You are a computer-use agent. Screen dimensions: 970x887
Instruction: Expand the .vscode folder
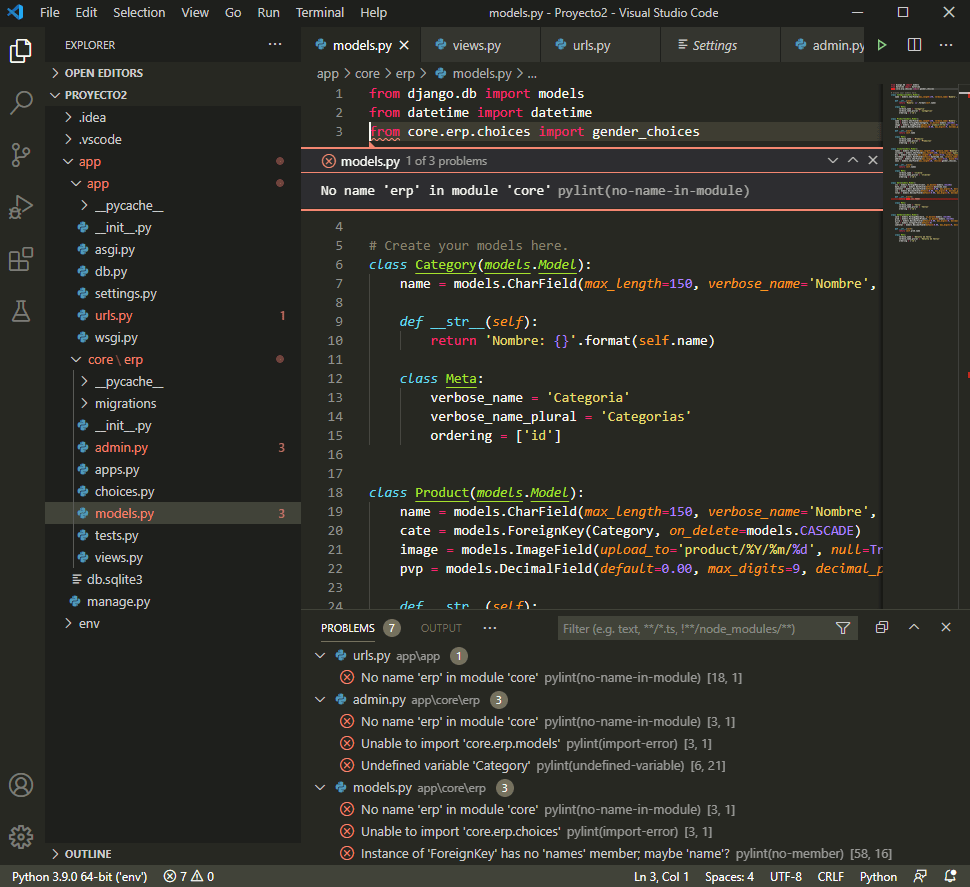(173, 139)
